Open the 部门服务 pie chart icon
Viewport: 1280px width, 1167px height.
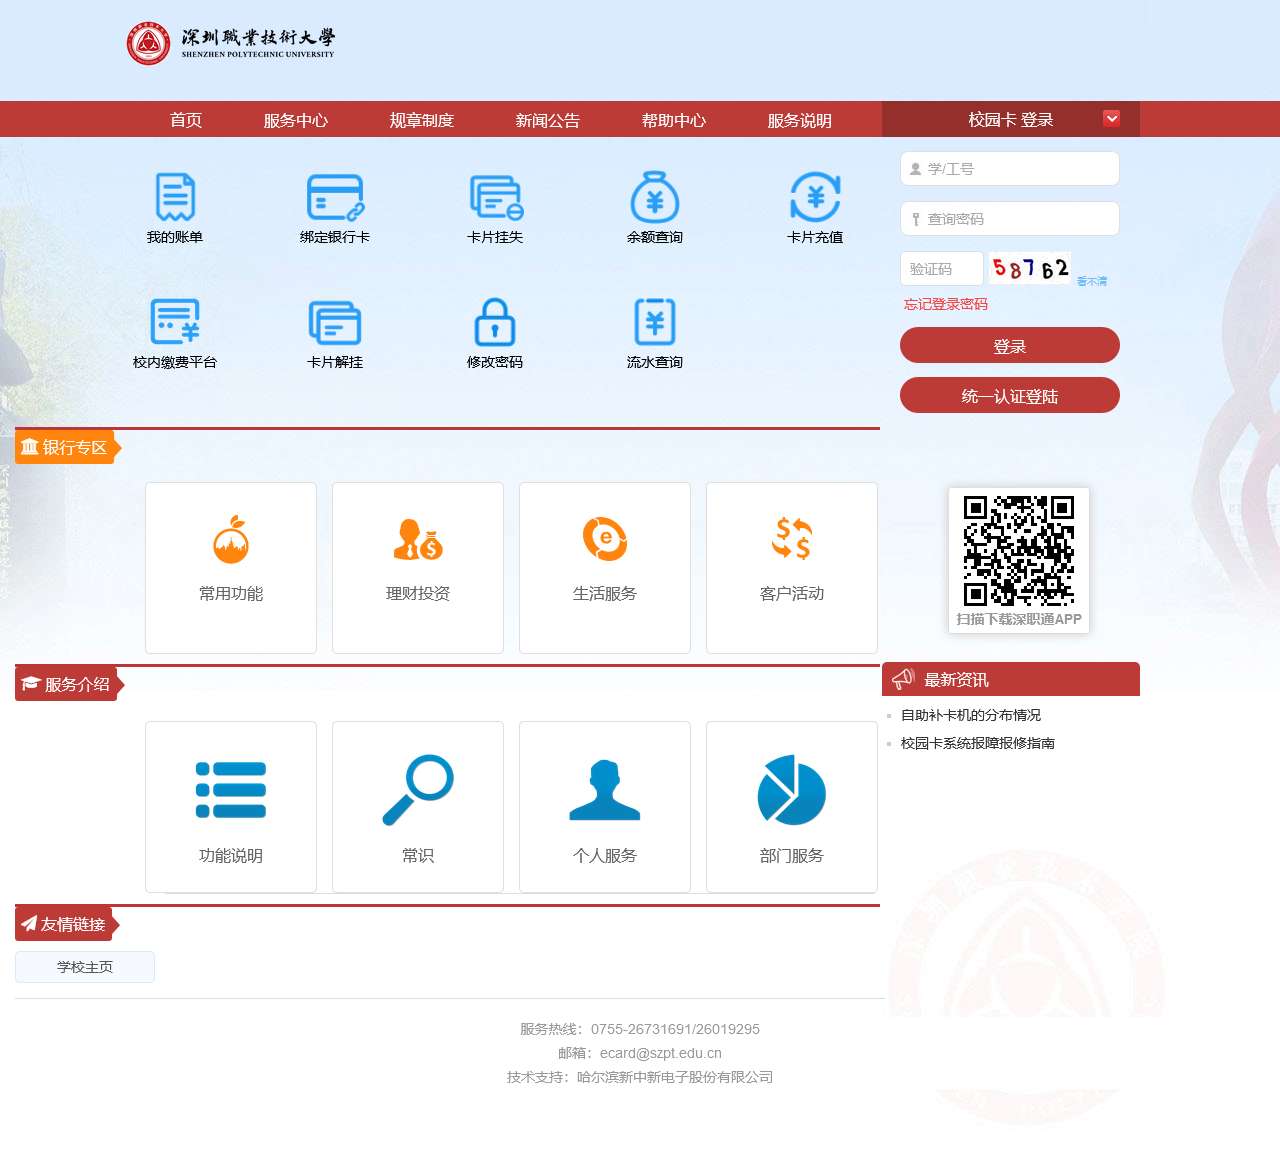tap(792, 790)
